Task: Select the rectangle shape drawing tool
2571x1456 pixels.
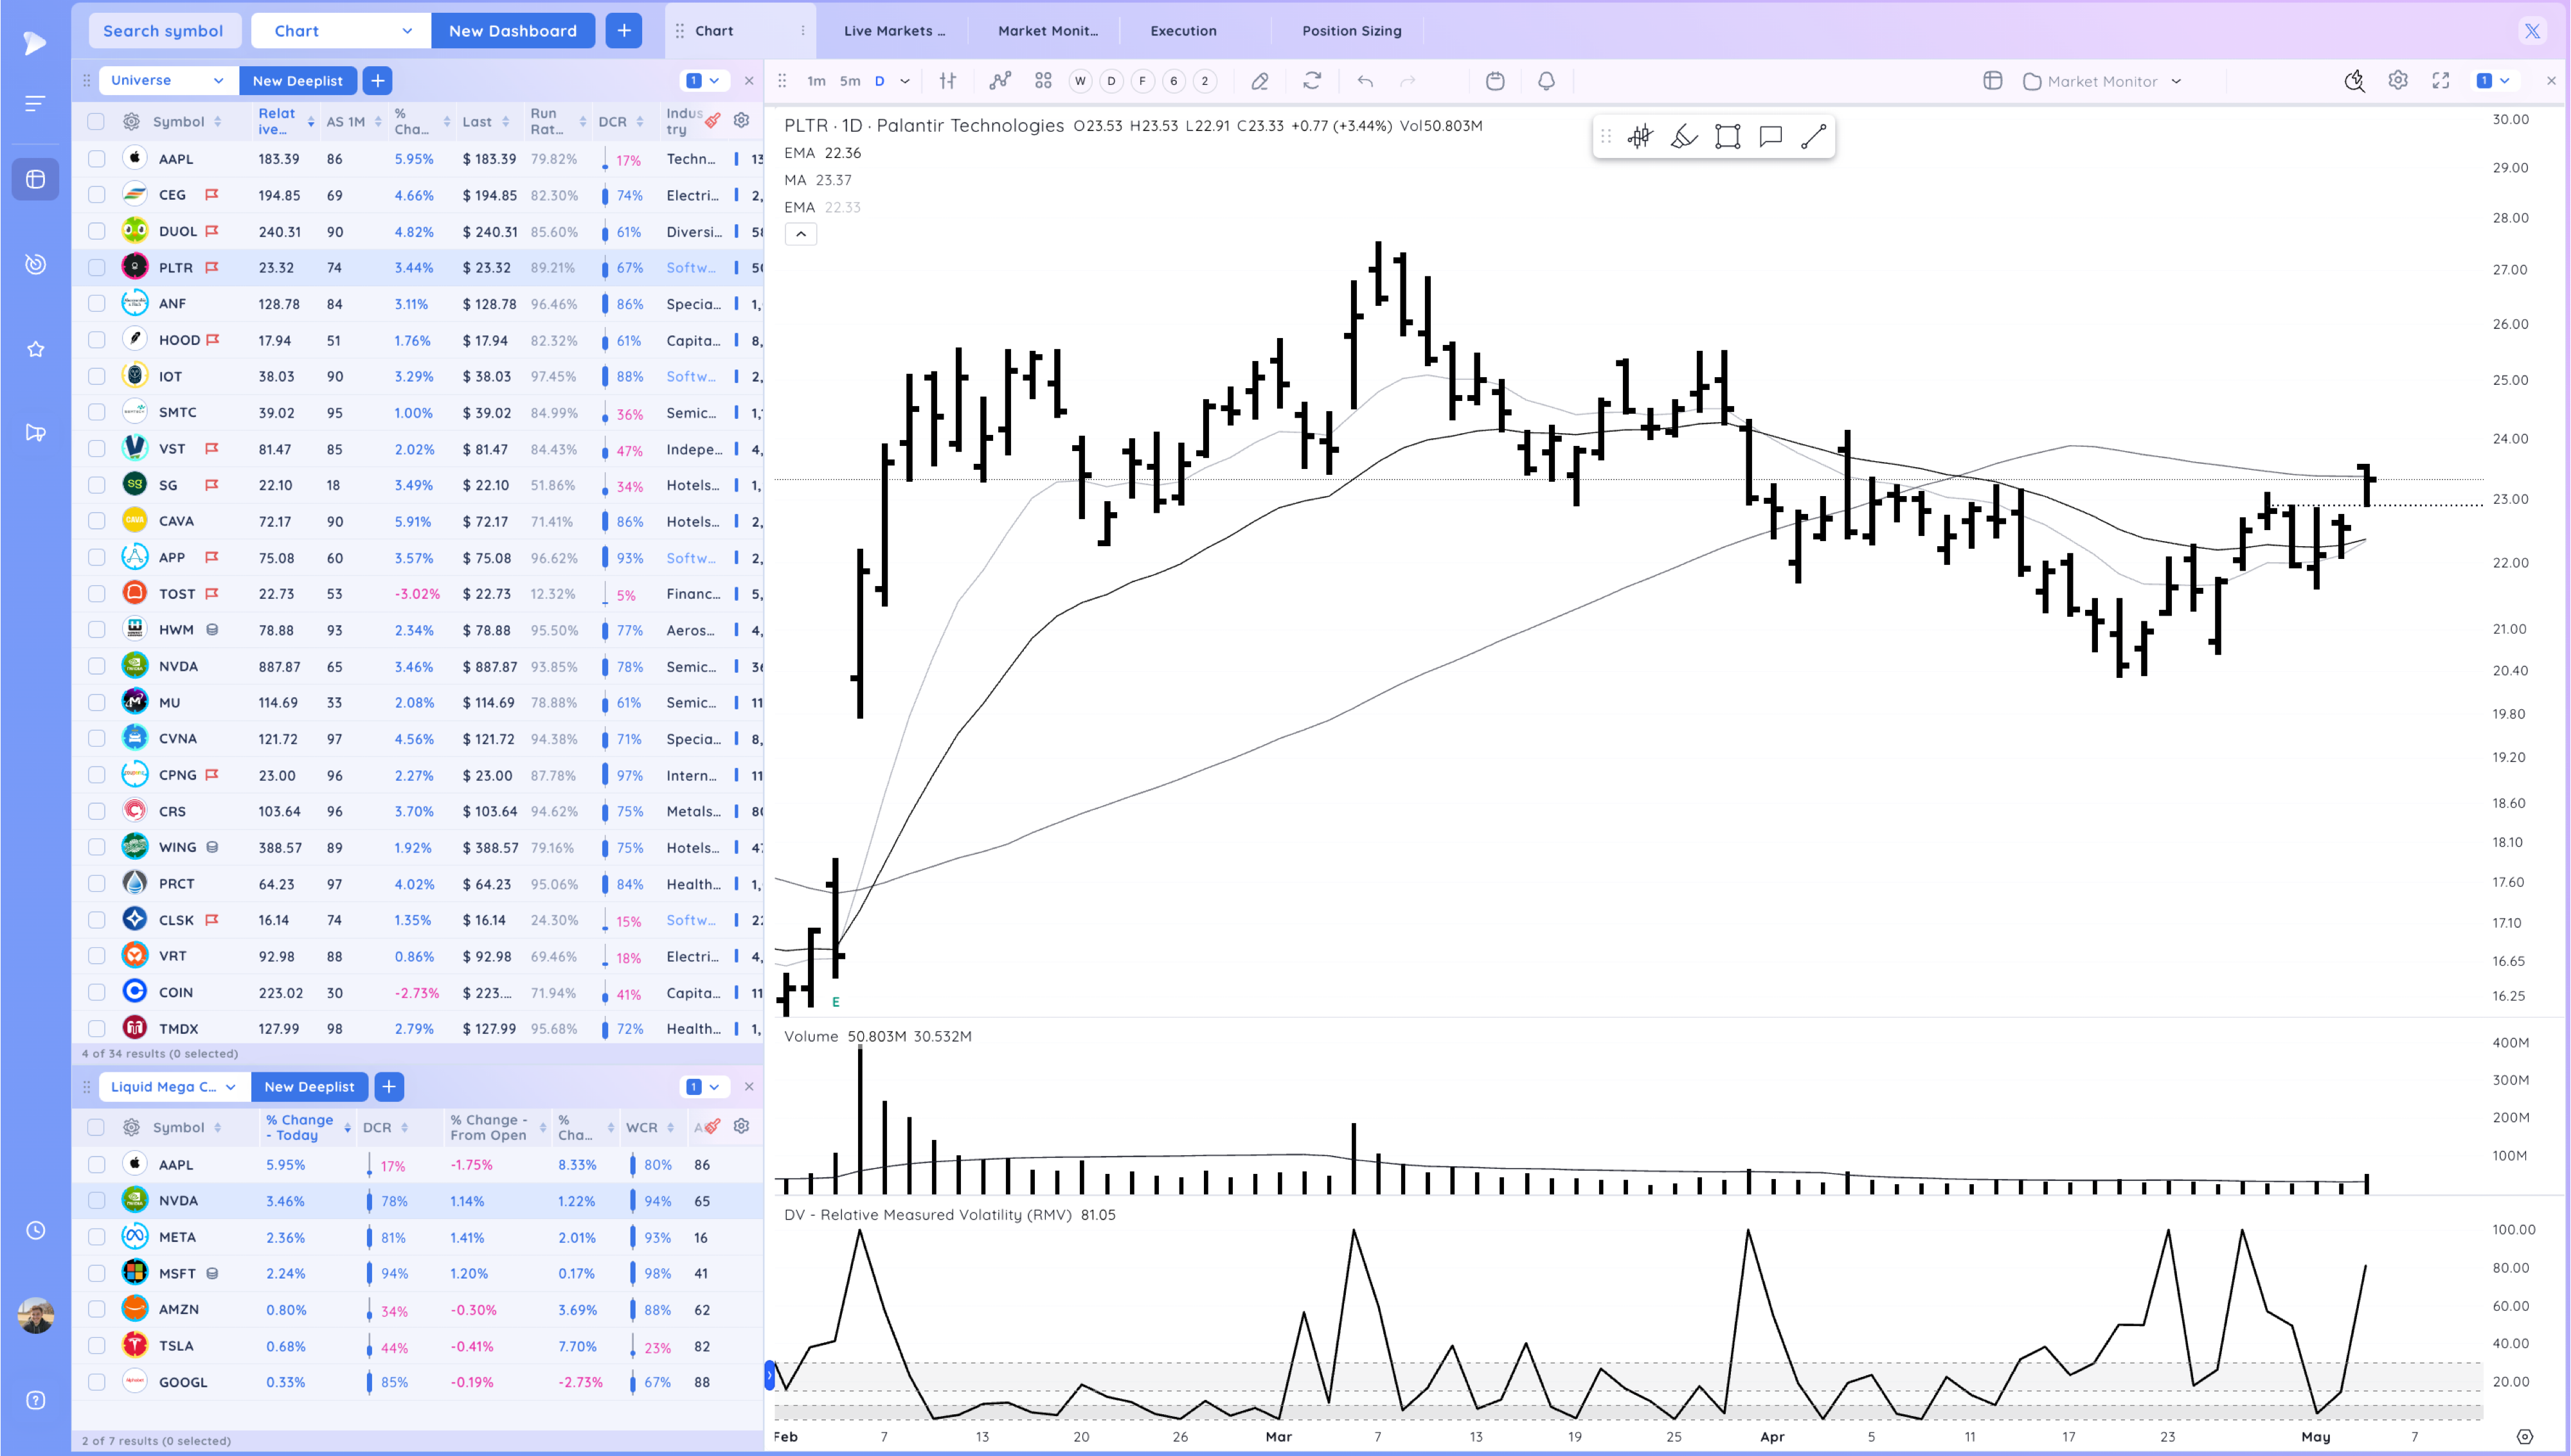Action: 1728,136
